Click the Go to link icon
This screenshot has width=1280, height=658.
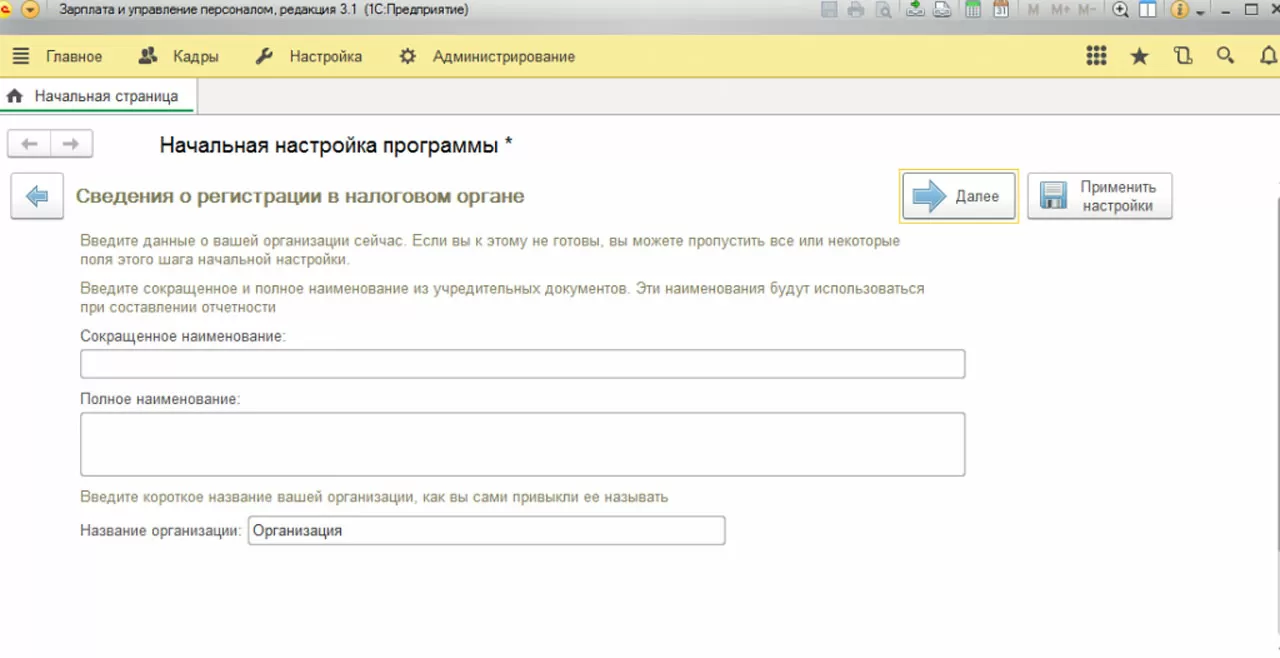coord(942,10)
